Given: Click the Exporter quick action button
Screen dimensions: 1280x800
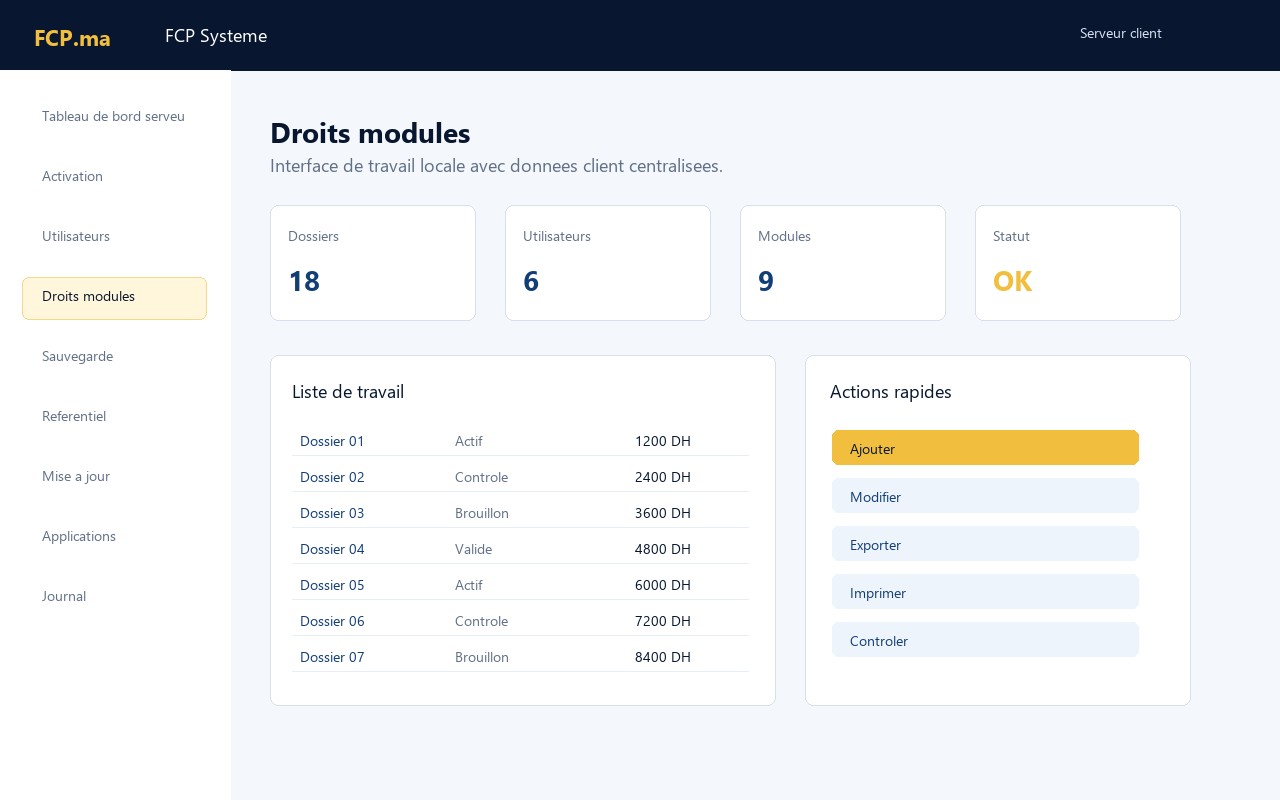Looking at the screenshot, I should click(x=985, y=544).
